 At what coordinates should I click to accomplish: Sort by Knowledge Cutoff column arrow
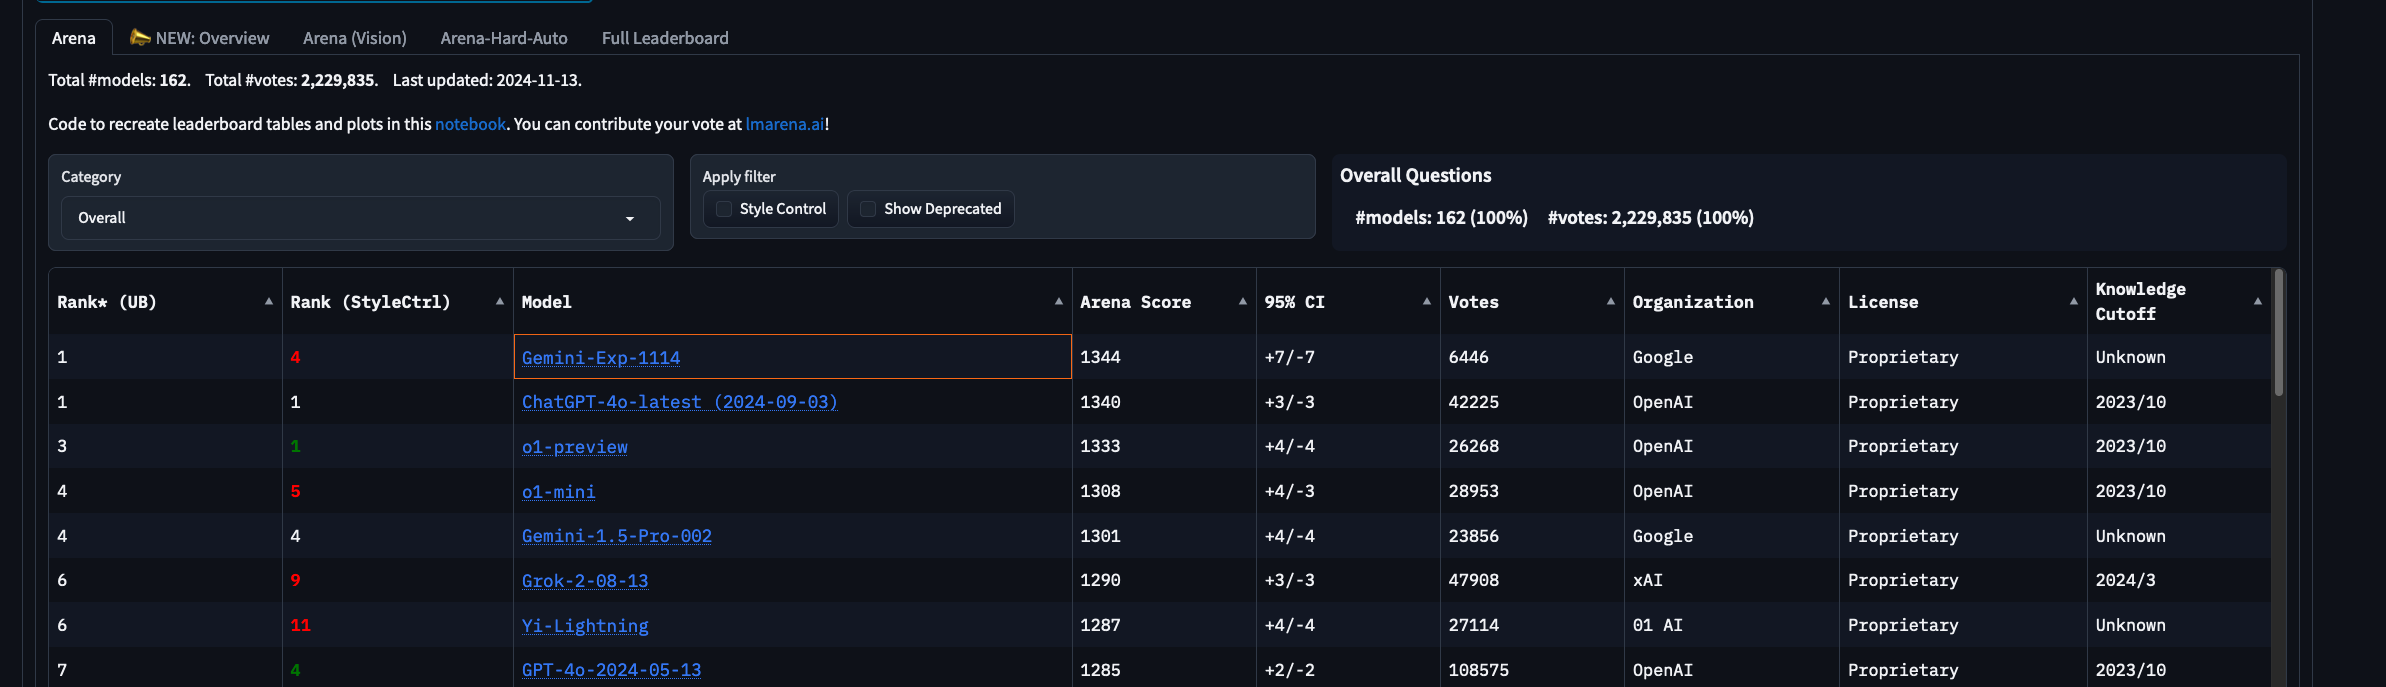(x=2257, y=301)
